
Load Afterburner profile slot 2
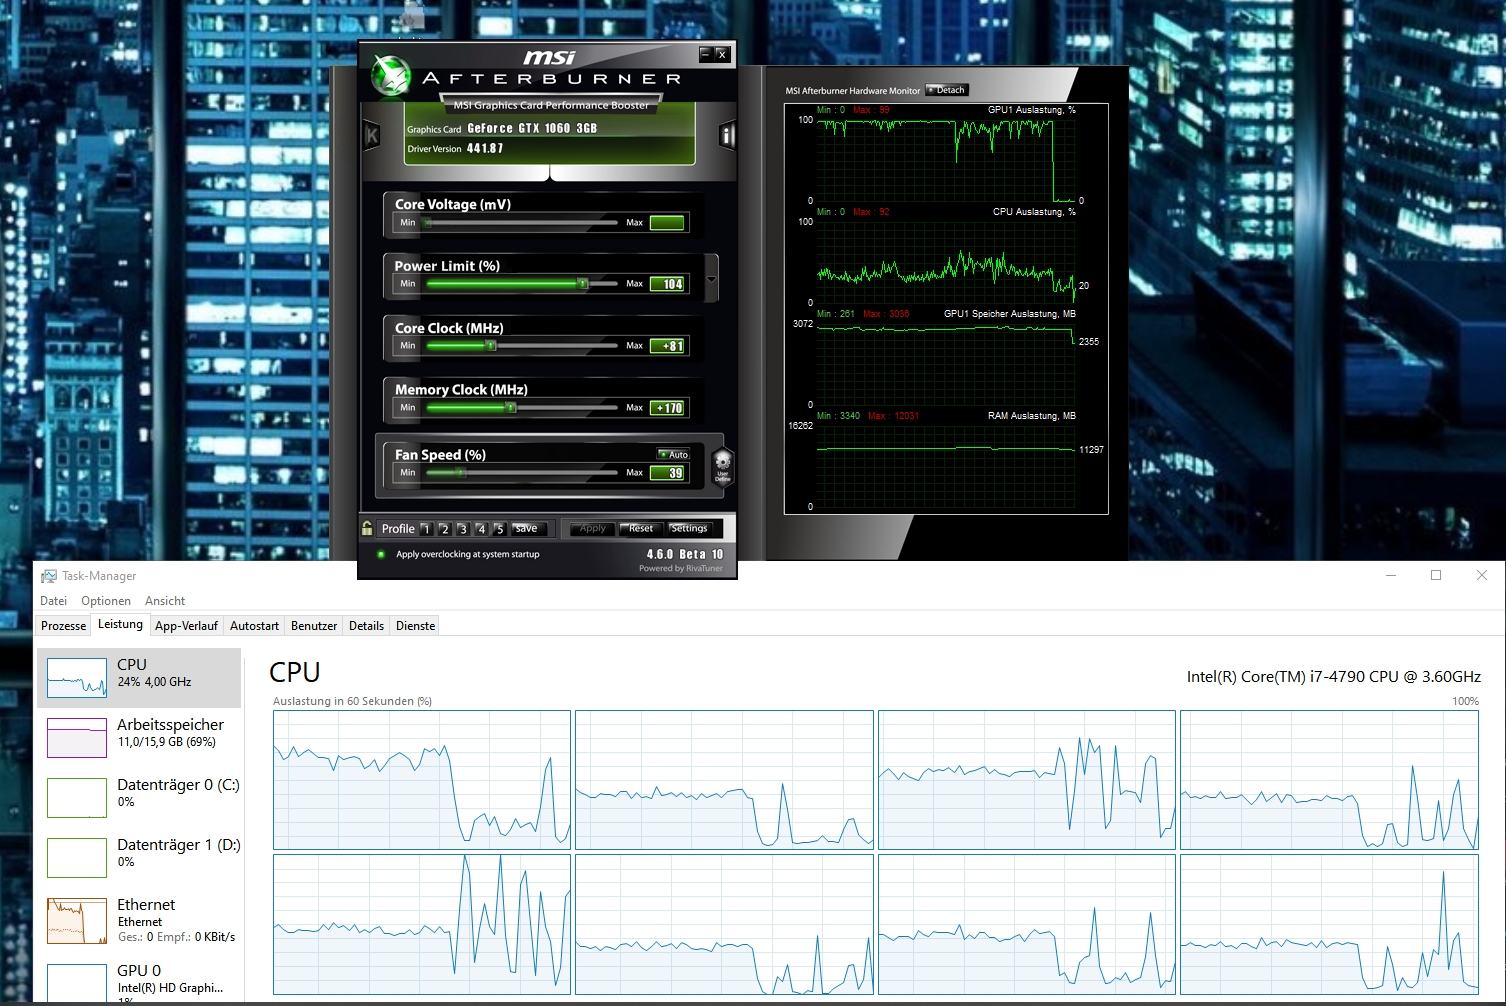(444, 529)
